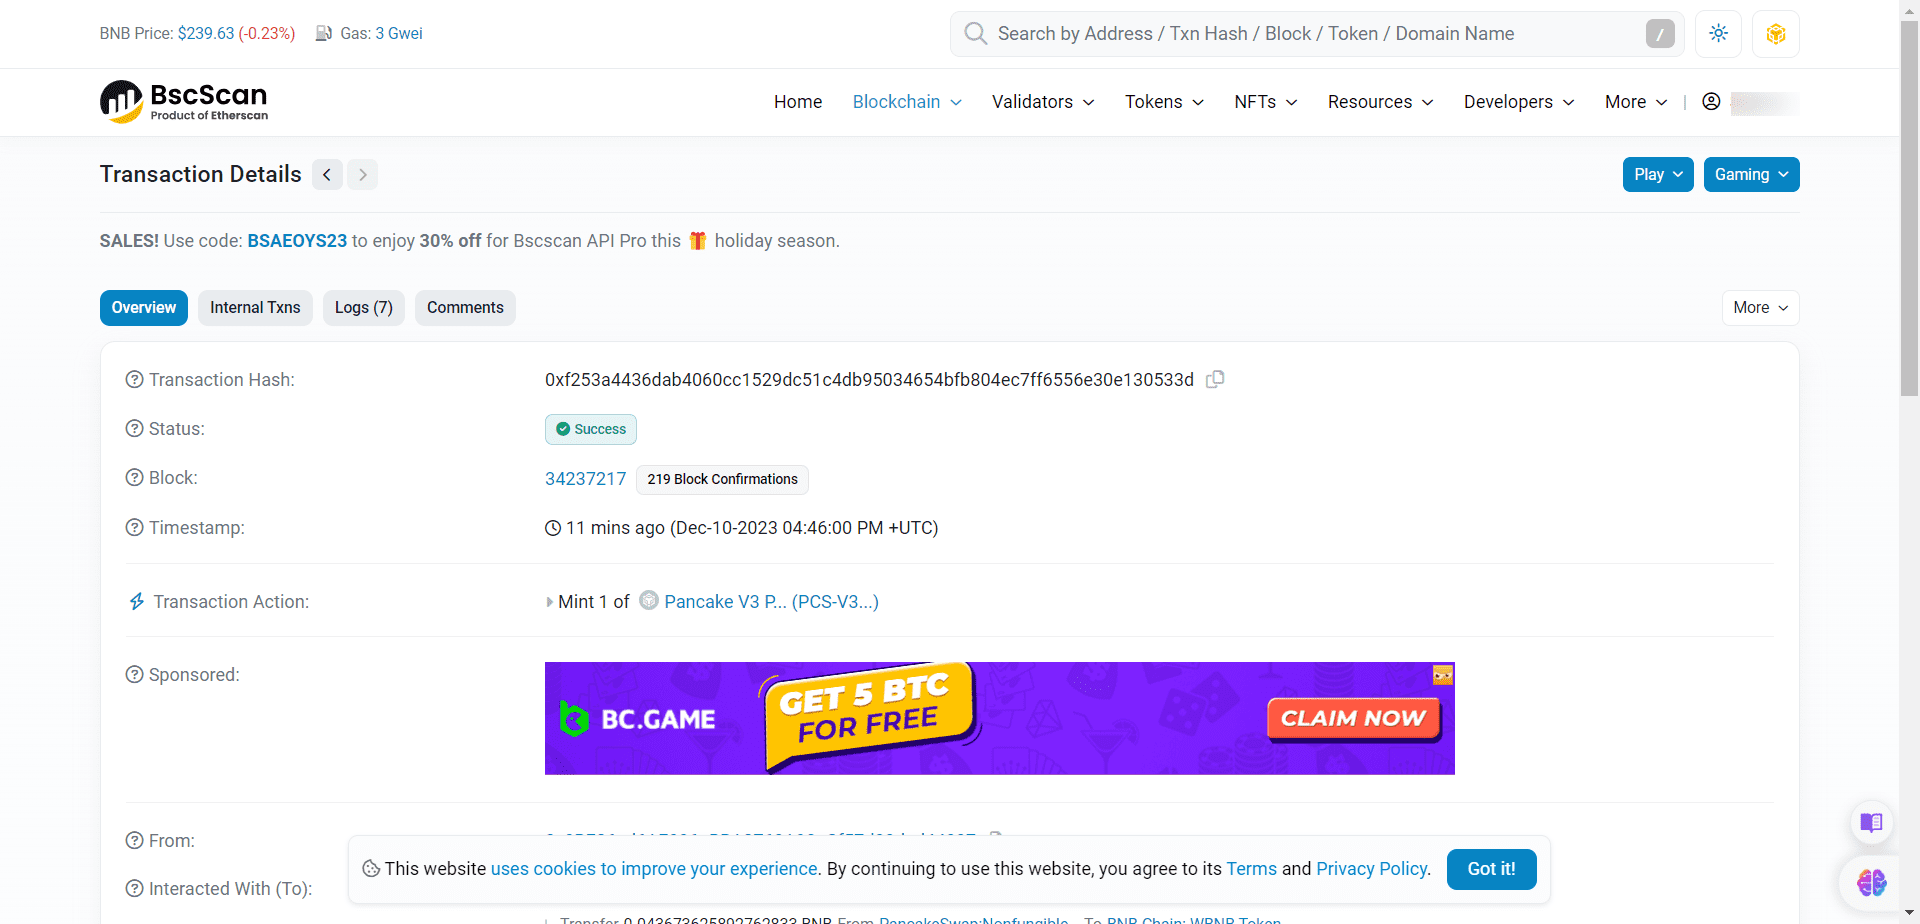Expand the Blockchain menu
This screenshot has width=1920, height=924.
pyautogui.click(x=907, y=102)
